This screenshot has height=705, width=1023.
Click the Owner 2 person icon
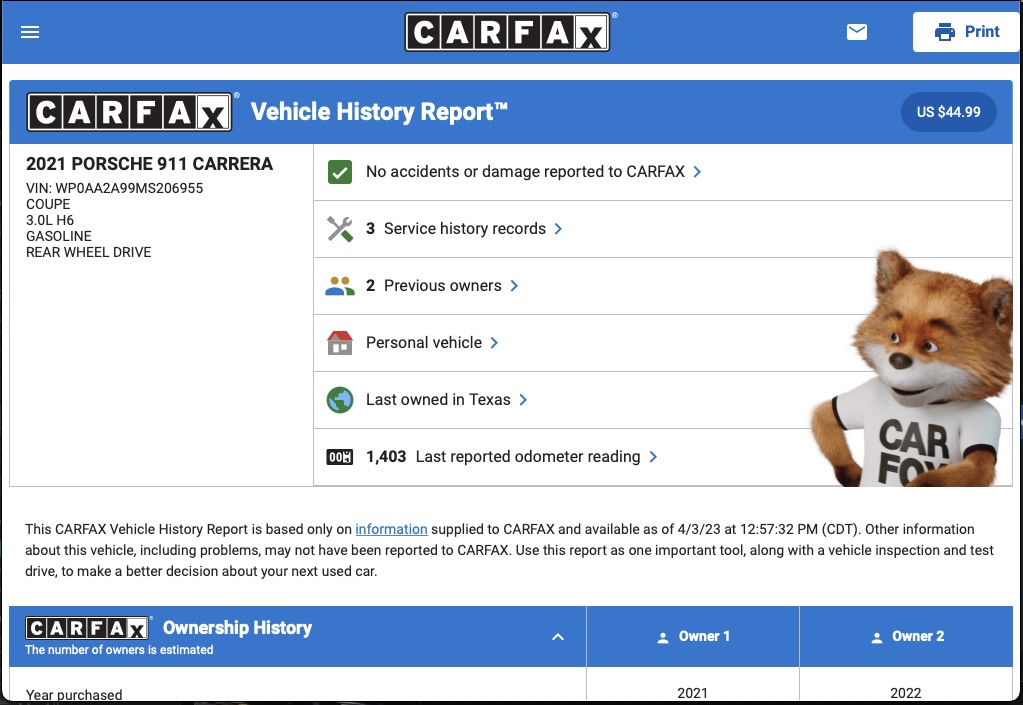(x=877, y=638)
